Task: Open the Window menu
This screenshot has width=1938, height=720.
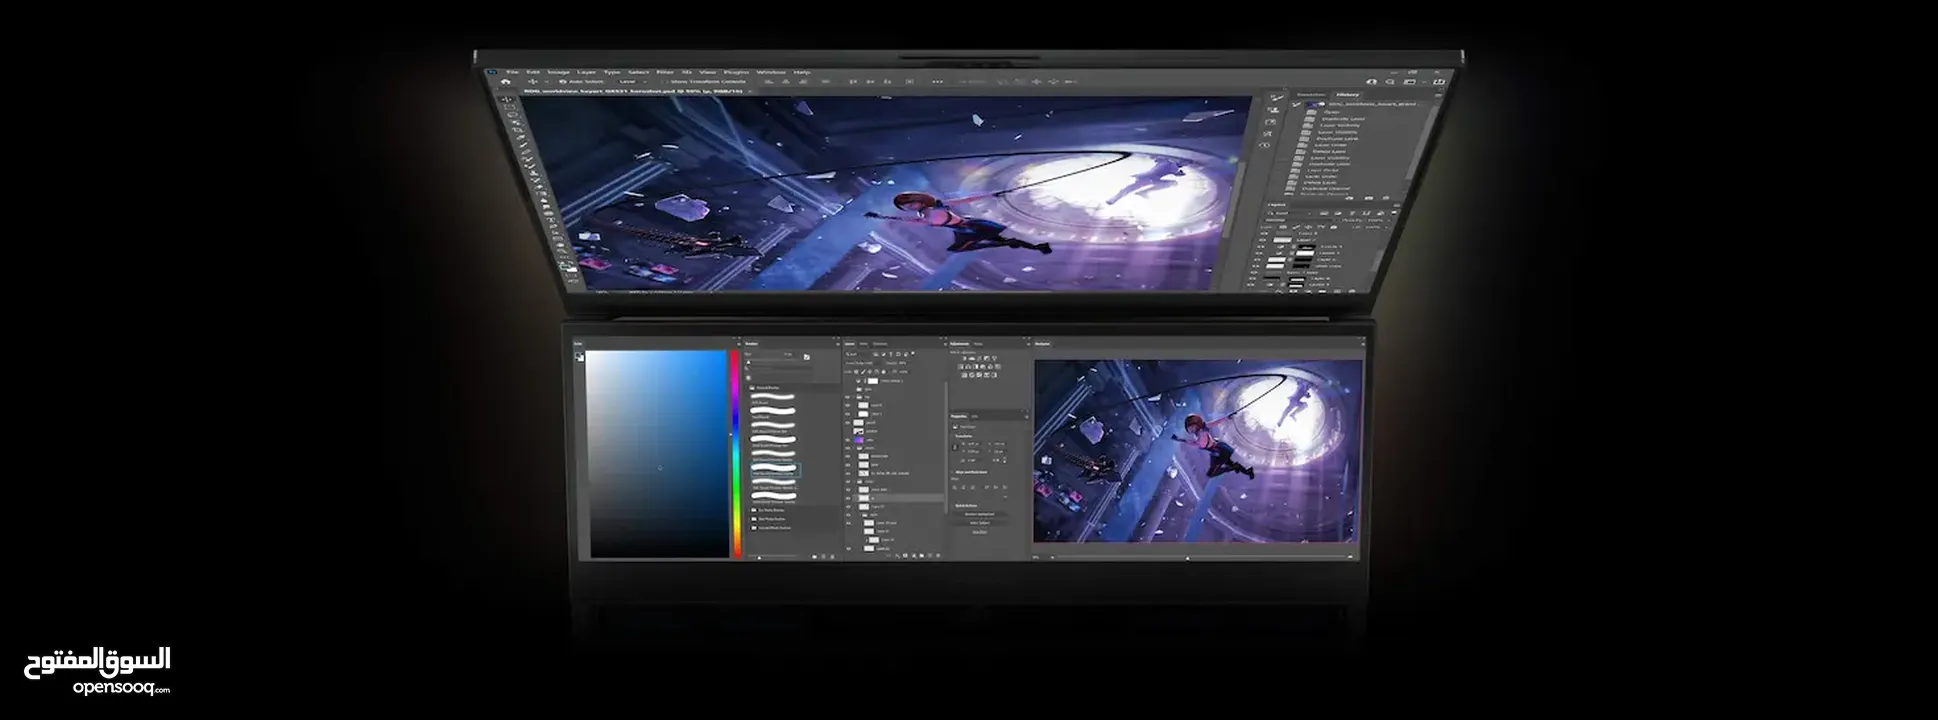Action: tap(771, 72)
